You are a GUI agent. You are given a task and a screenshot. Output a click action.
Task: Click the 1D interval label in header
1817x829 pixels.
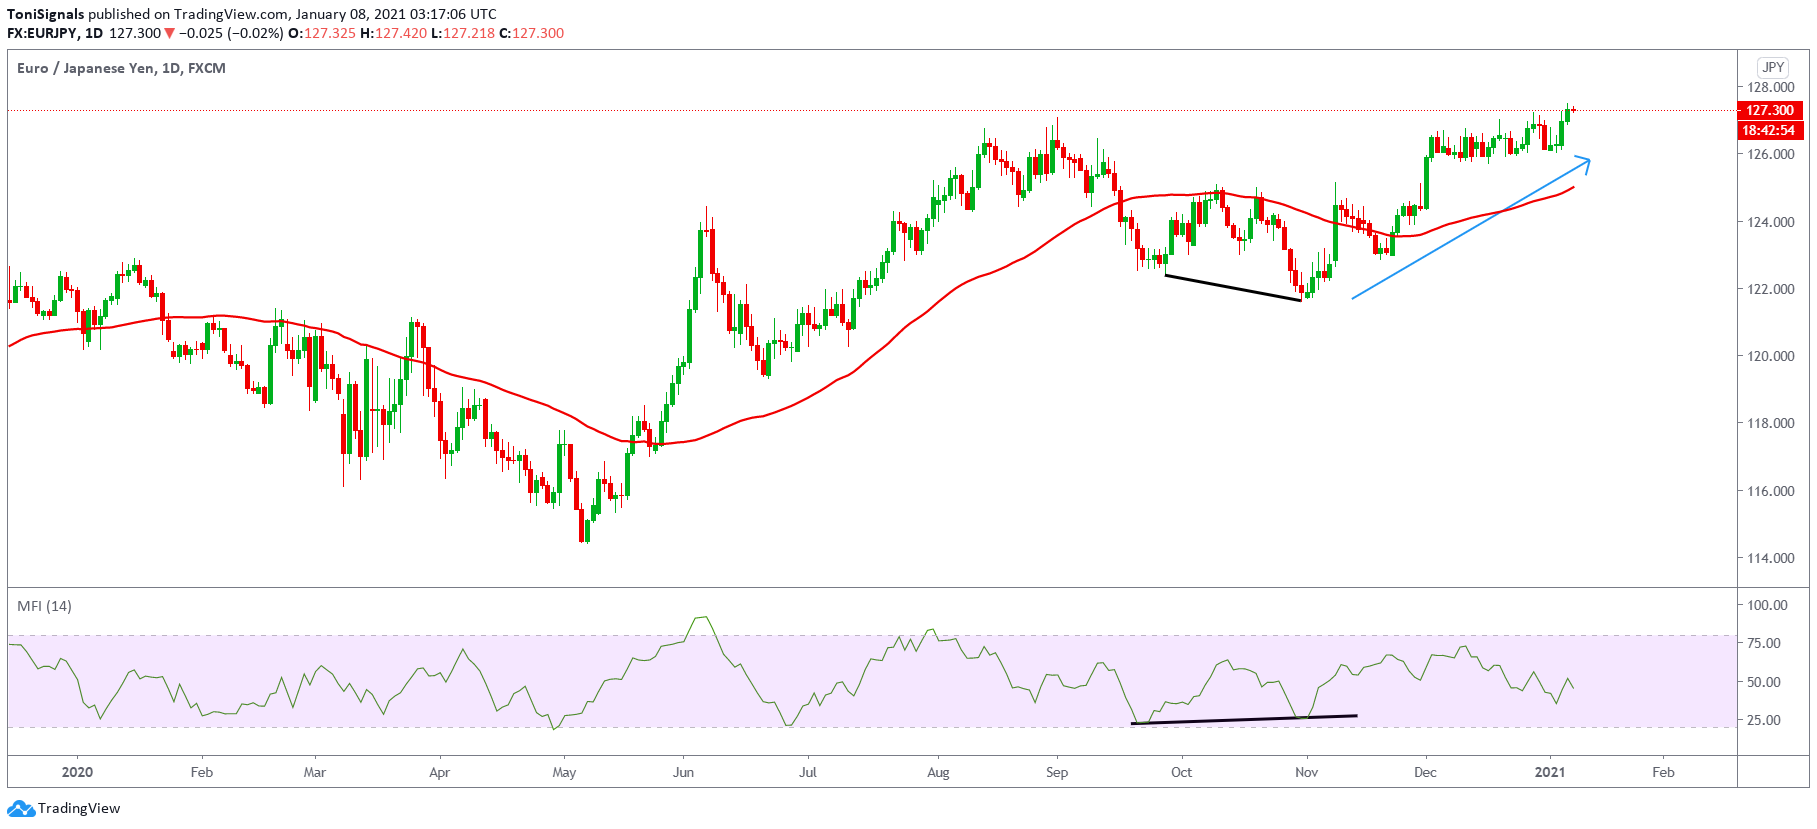94,33
